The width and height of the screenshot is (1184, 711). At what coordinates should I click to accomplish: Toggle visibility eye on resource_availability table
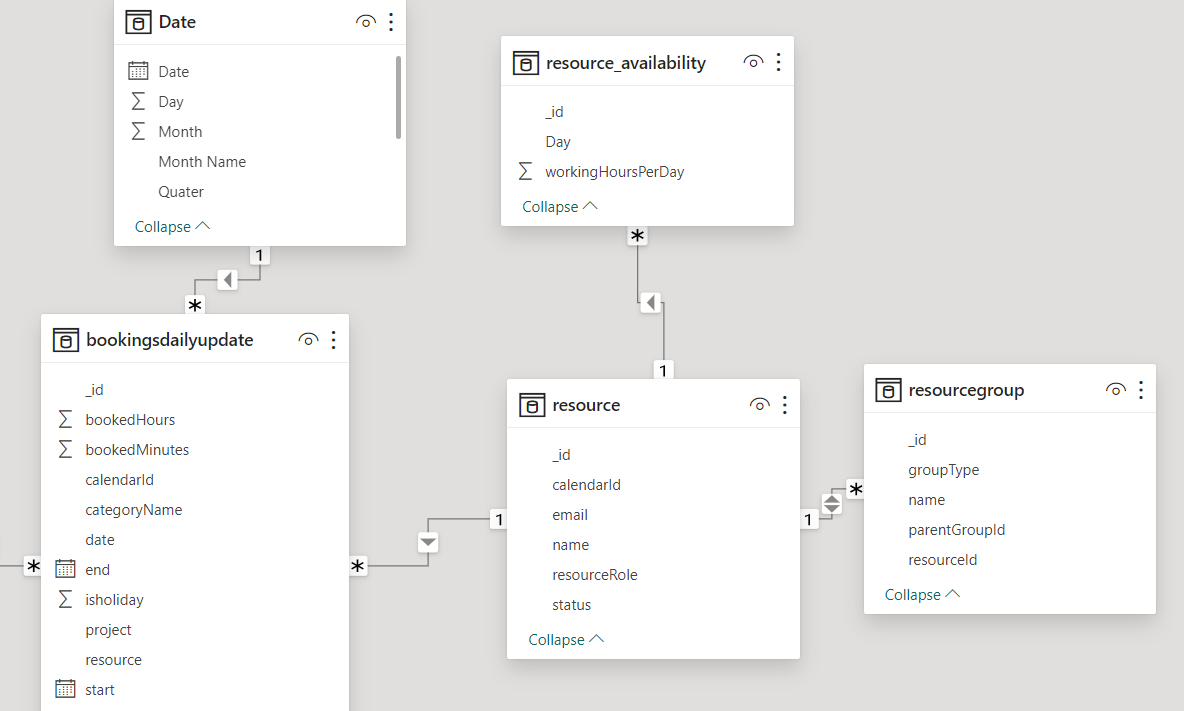[x=753, y=62]
